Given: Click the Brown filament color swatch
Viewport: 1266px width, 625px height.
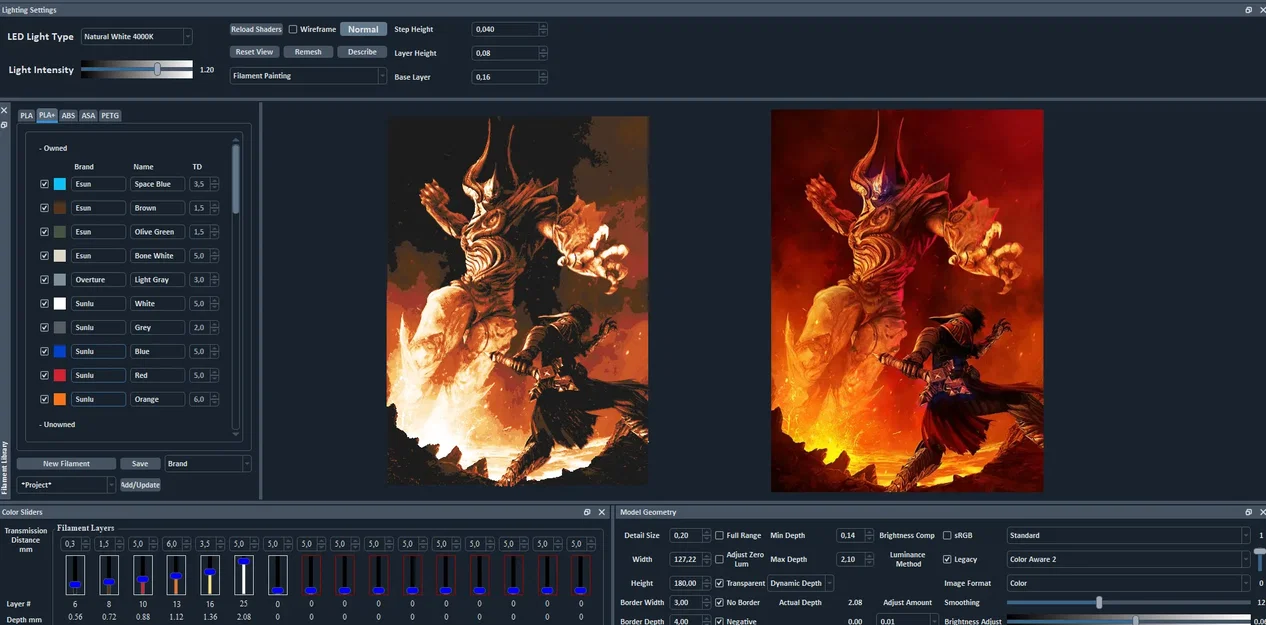Looking at the screenshot, I should pos(59,208).
